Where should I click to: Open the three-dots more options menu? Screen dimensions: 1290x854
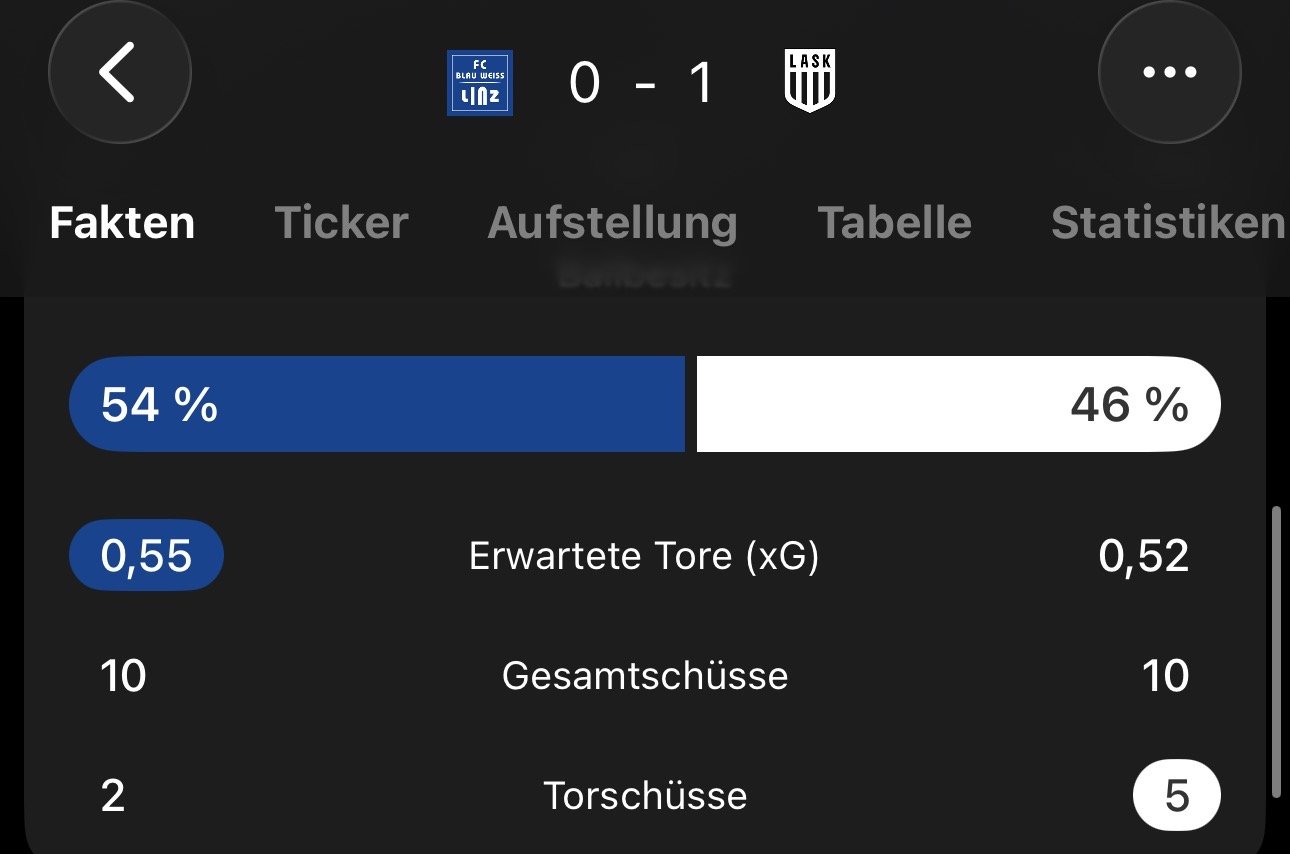[x=1169, y=74]
